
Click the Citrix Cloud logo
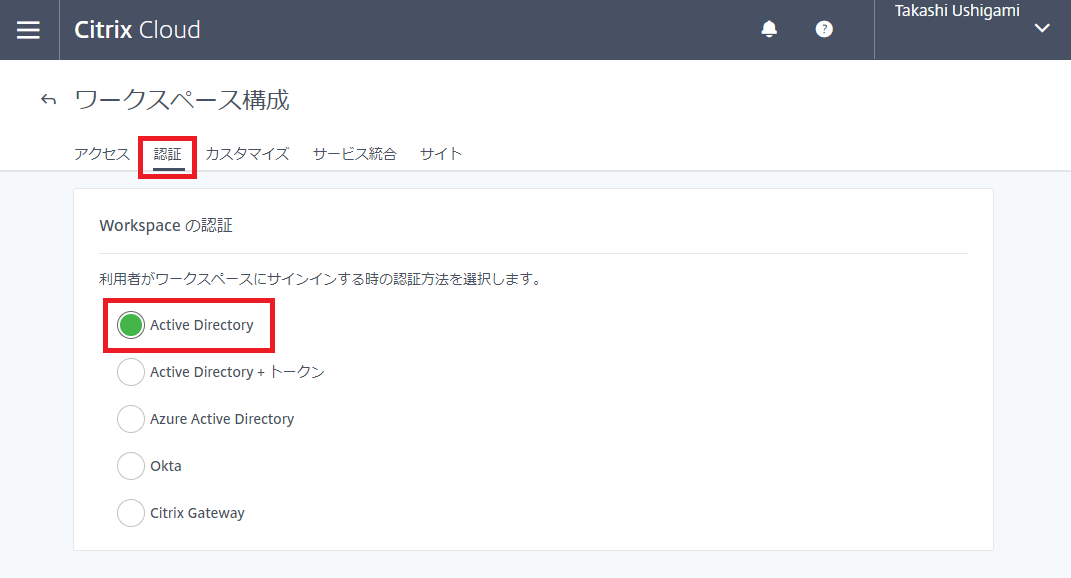pos(137,29)
